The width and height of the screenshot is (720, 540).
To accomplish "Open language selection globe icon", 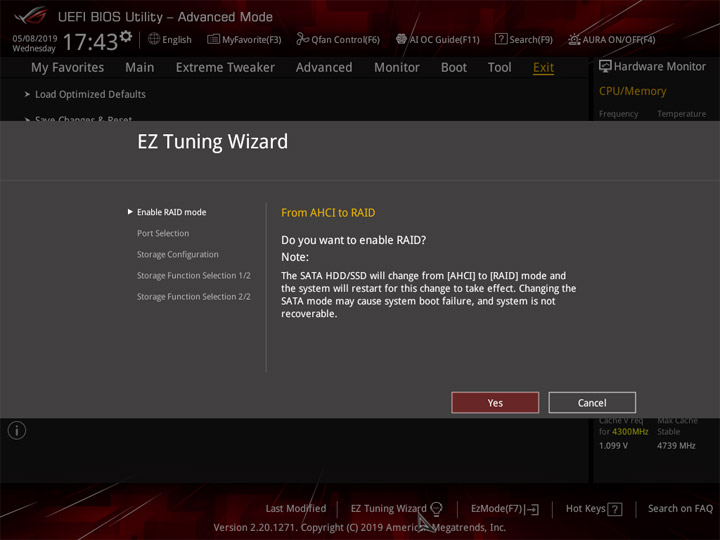I will pyautogui.click(x=154, y=39).
